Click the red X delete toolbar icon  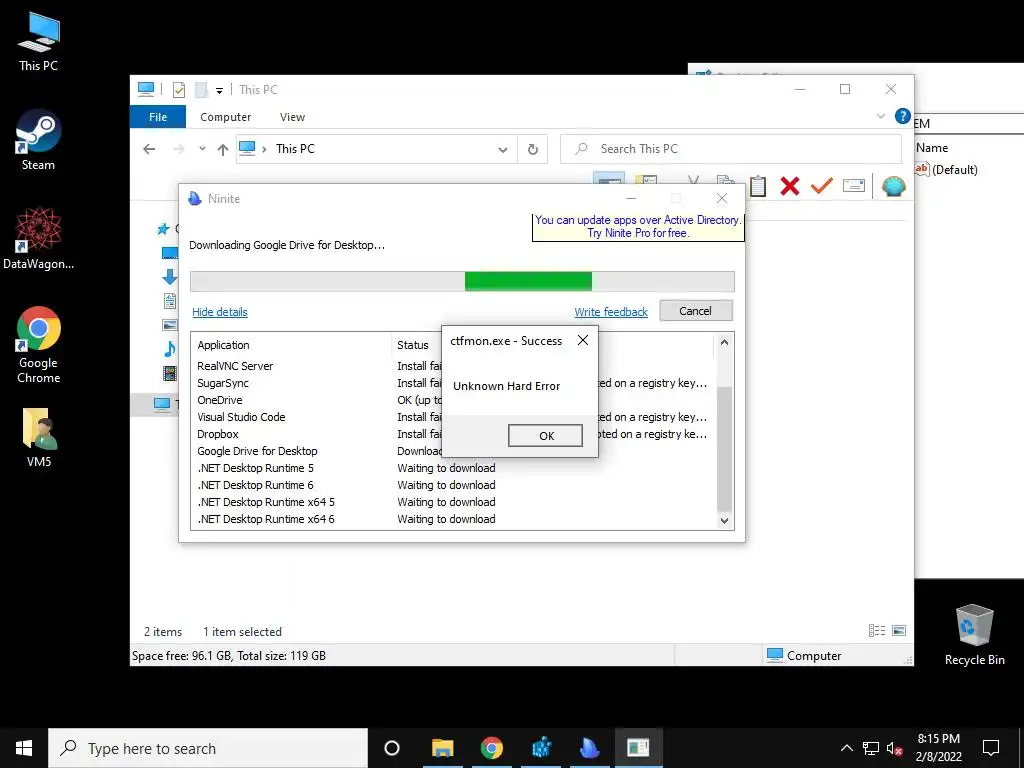(790, 186)
